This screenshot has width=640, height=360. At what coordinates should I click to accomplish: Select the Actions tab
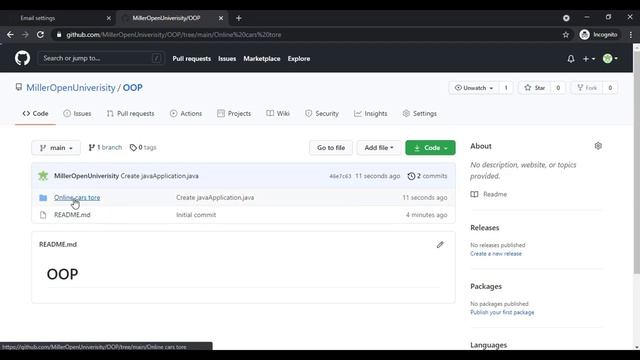[x=186, y=113]
